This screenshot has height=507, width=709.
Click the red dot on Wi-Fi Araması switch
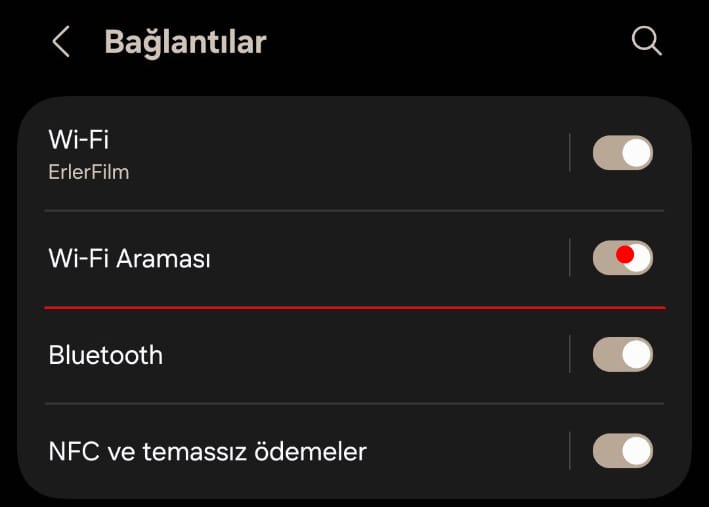(x=626, y=254)
